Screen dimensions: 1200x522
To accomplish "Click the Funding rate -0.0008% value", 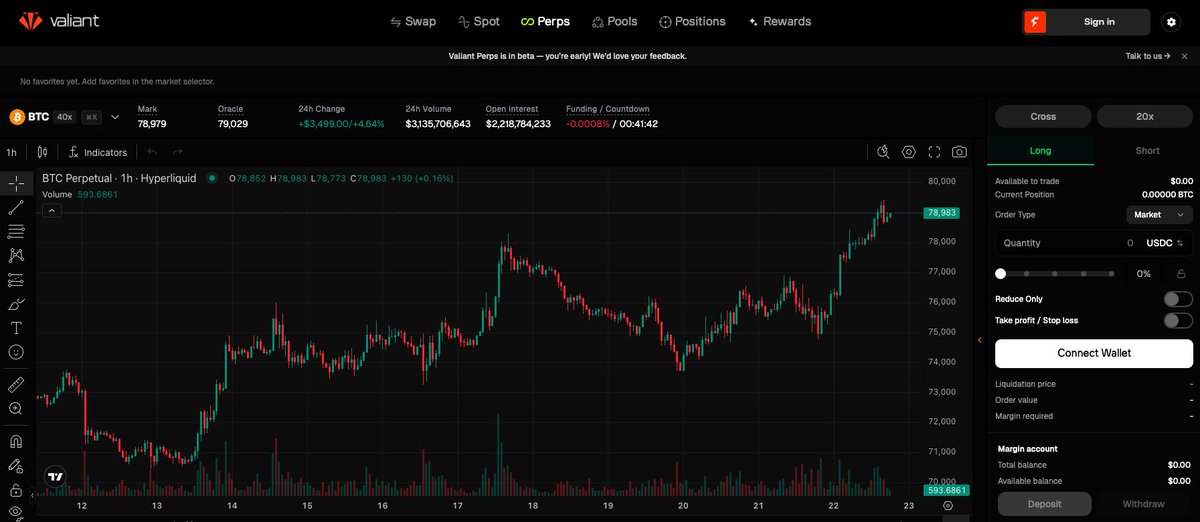I will (588, 124).
